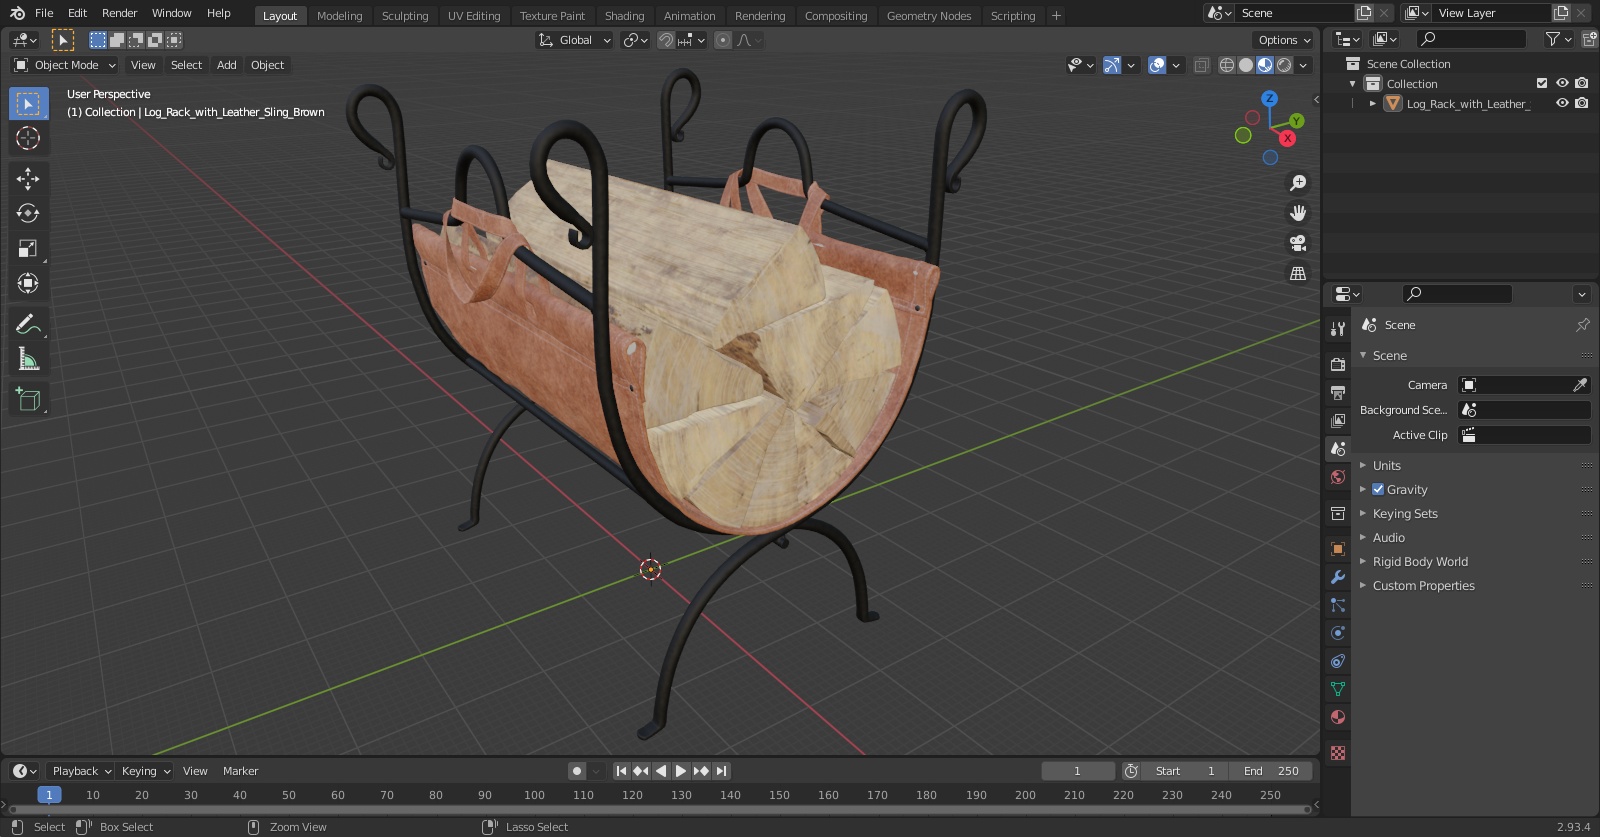Toggle proportional editing button
This screenshot has width=1600, height=837.
[x=723, y=40]
